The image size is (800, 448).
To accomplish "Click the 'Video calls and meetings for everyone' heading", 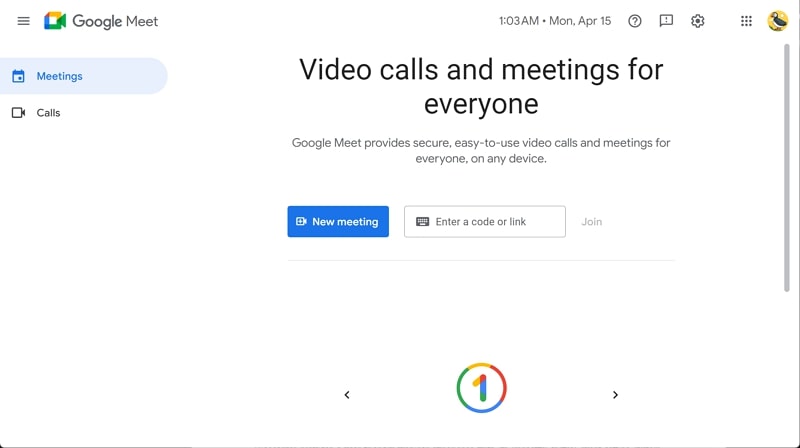I will (x=481, y=87).
